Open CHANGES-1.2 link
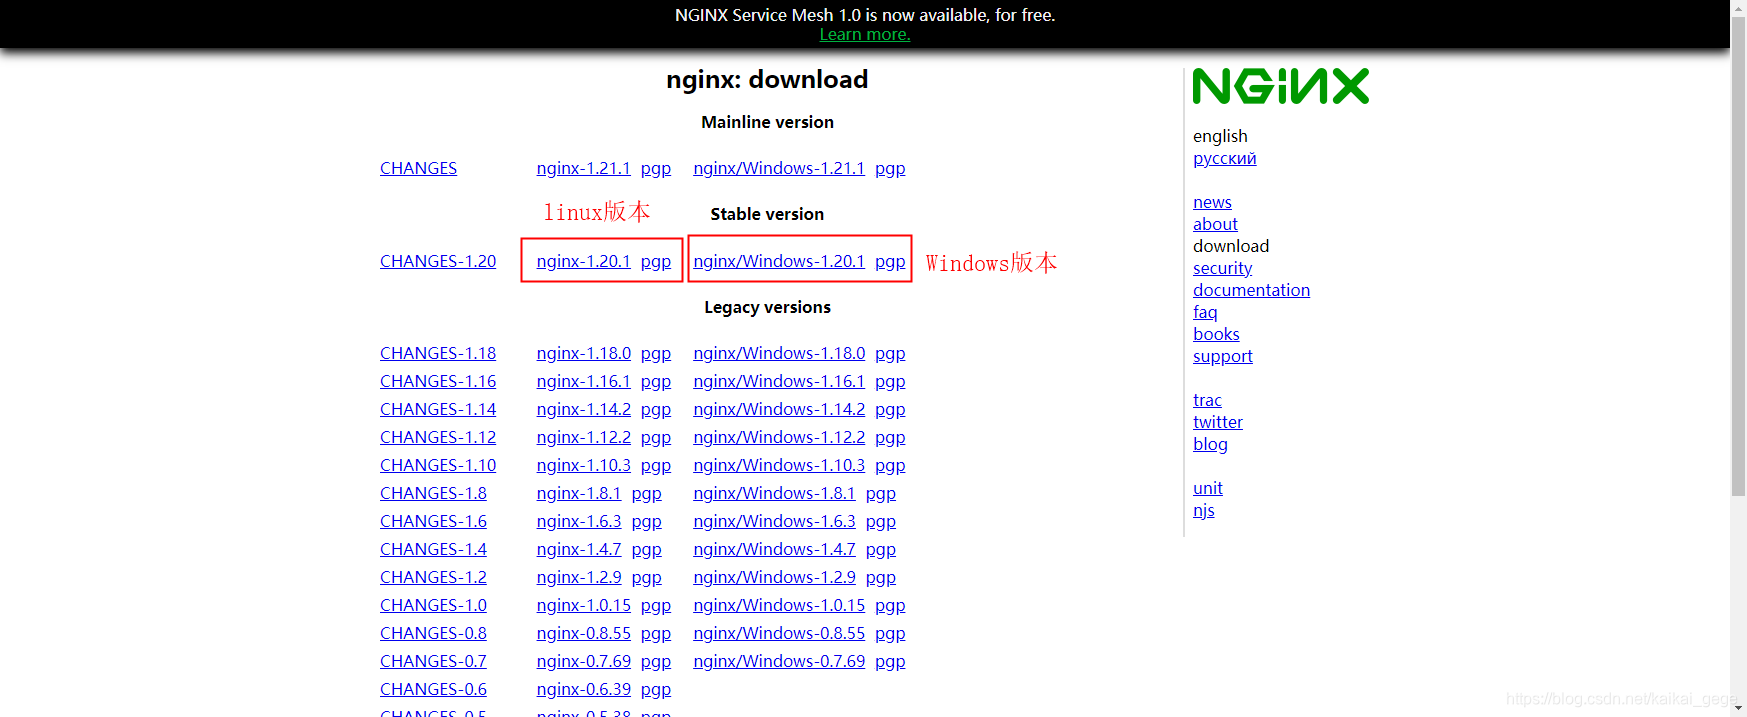 tap(433, 577)
